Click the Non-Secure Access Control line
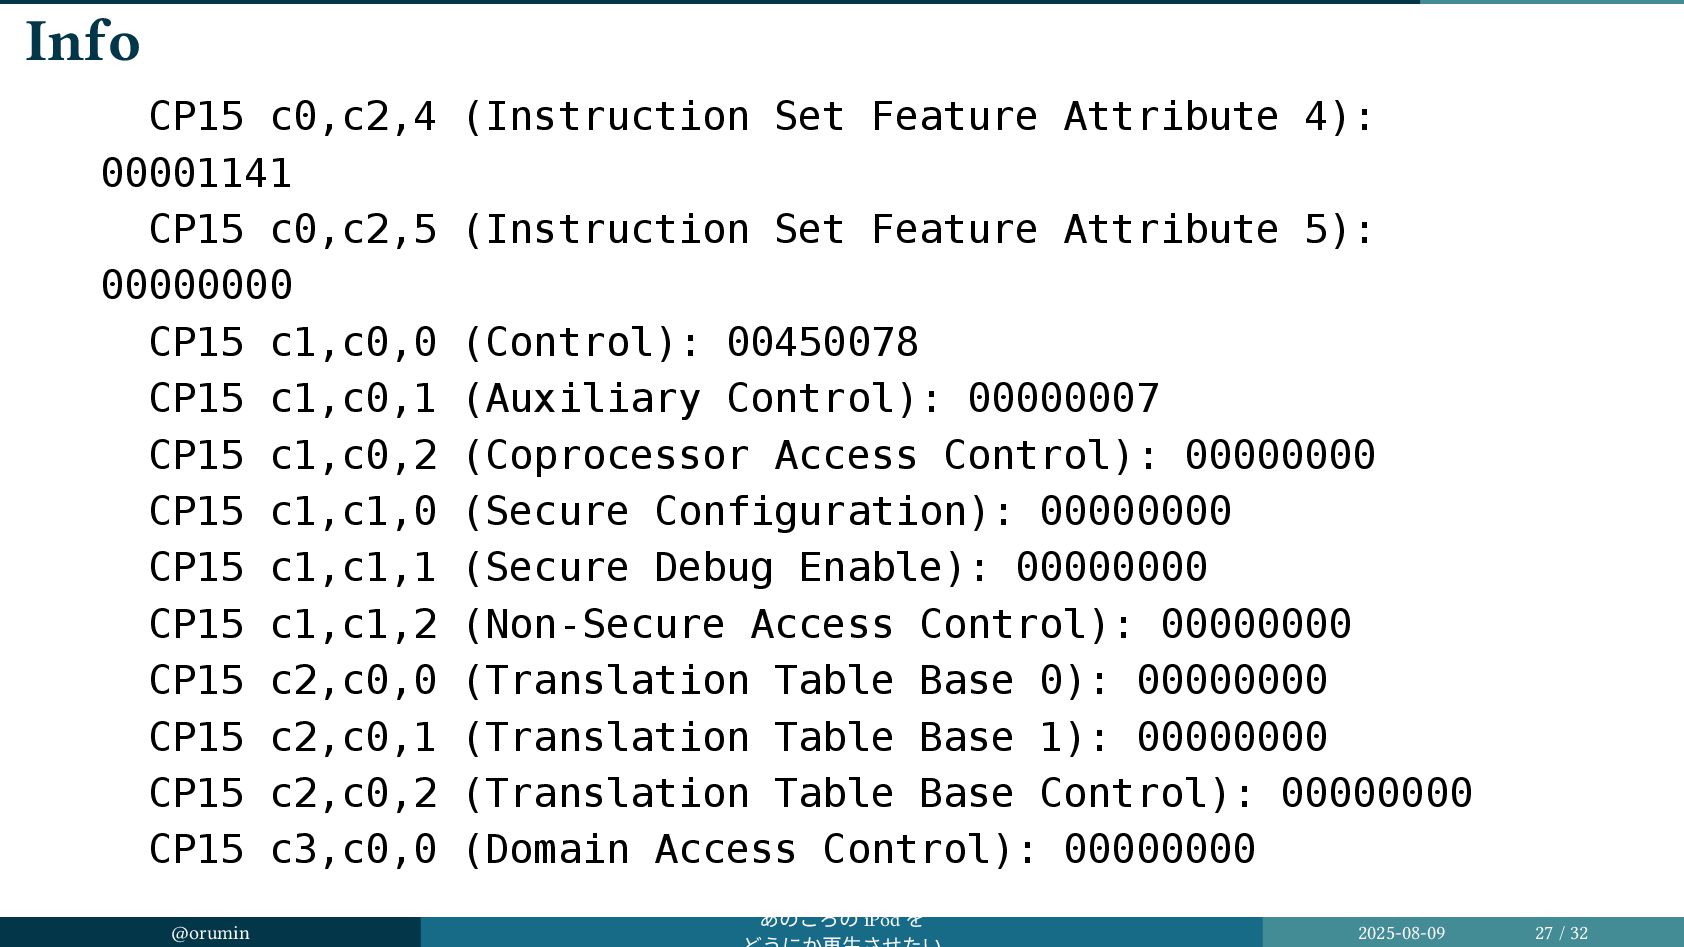Viewport: 1684px width, 947px height. point(750,625)
